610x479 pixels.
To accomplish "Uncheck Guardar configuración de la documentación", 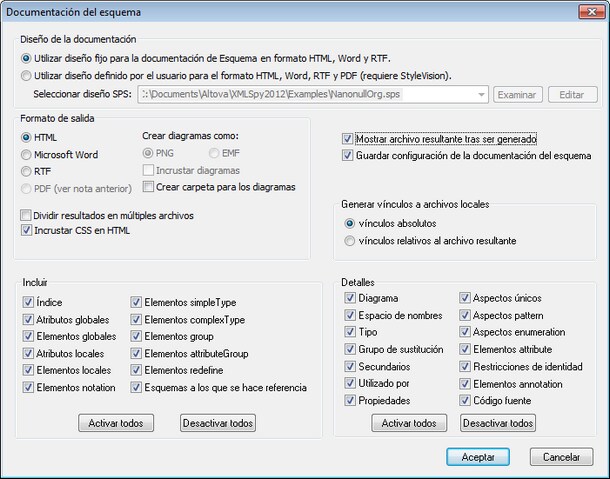I will coord(347,156).
